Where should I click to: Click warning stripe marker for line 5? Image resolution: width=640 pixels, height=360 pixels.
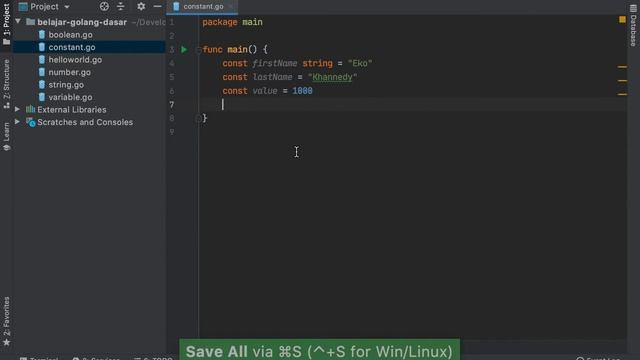point(622,80)
